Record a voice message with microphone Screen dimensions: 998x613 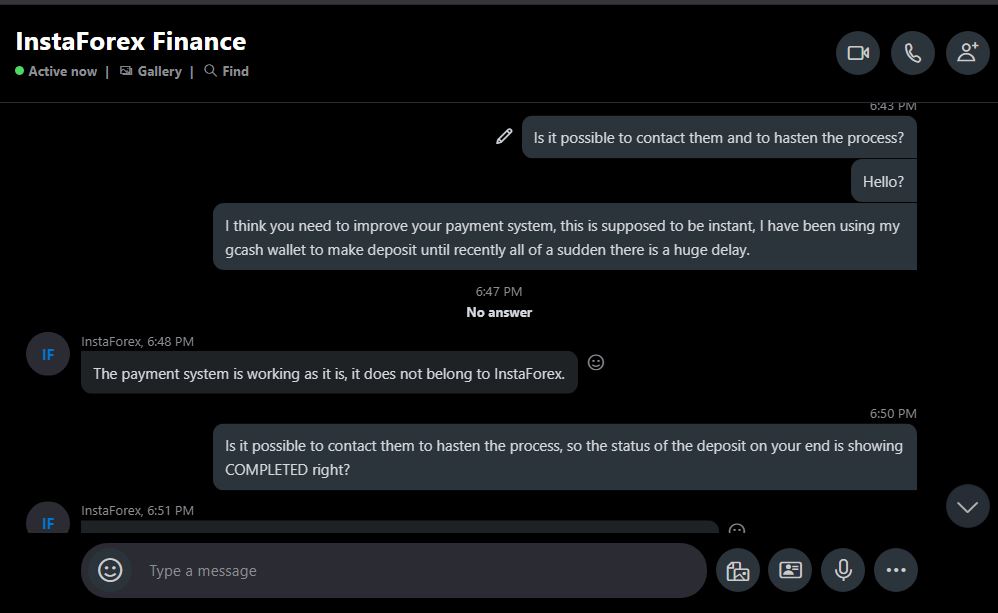843,571
